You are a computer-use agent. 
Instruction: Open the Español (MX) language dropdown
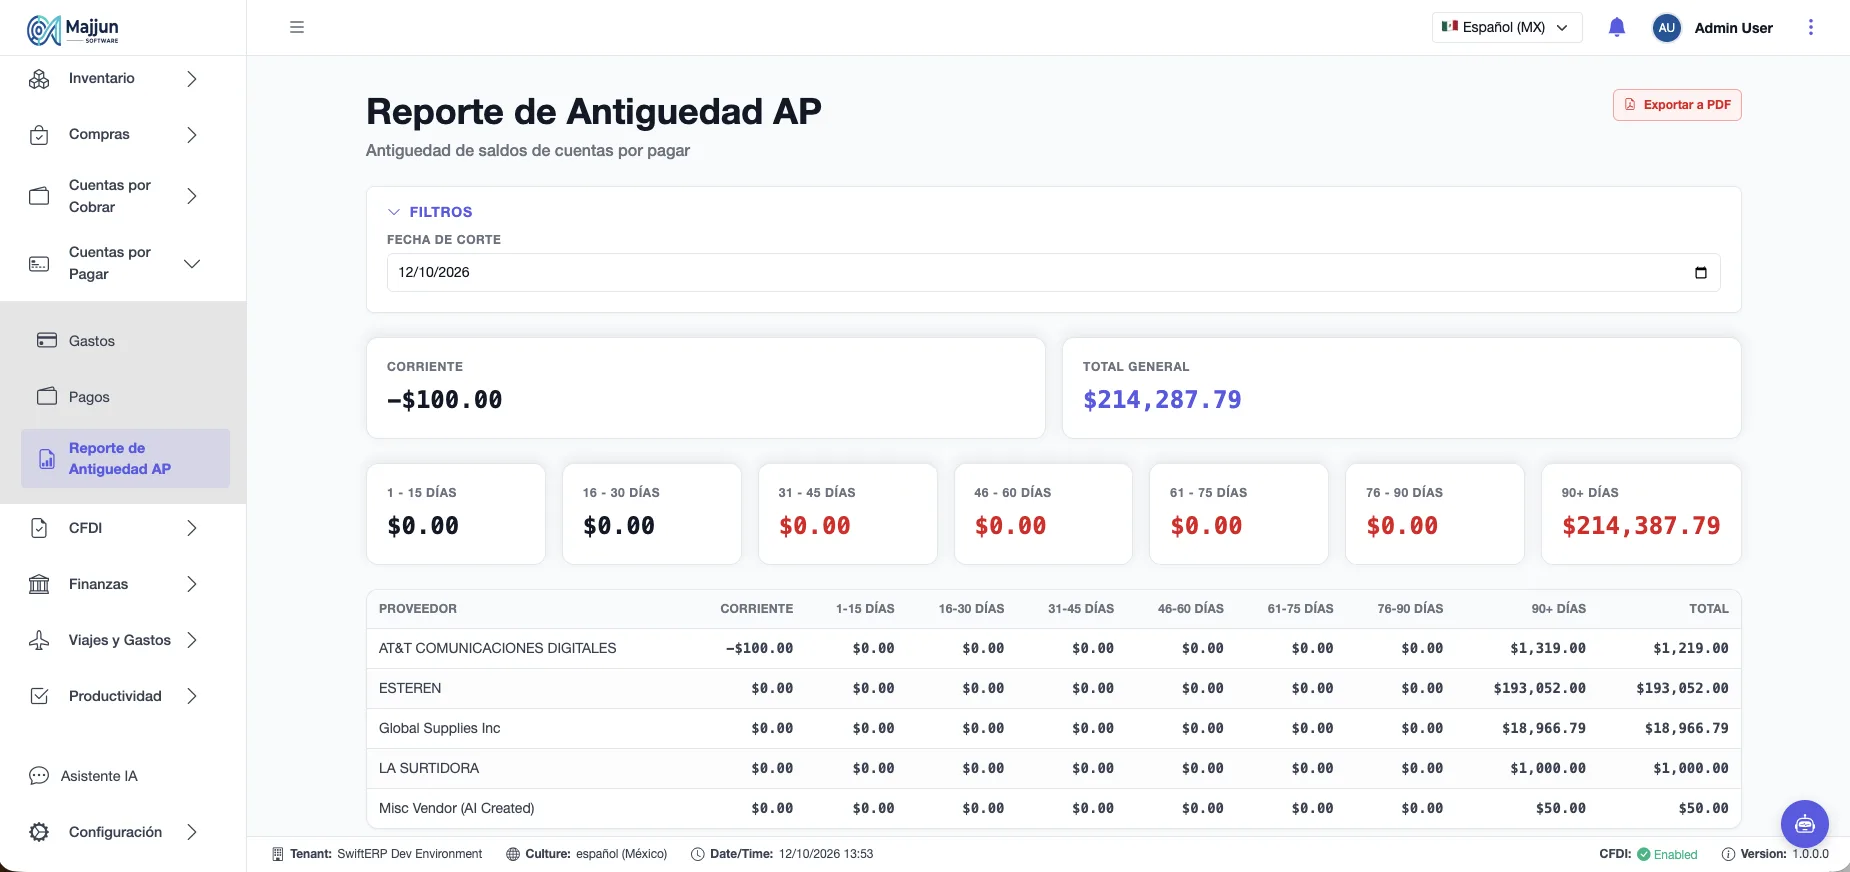[x=1507, y=28]
